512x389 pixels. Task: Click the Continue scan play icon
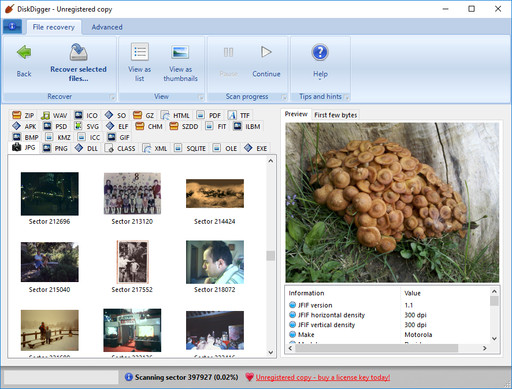[x=266, y=52]
